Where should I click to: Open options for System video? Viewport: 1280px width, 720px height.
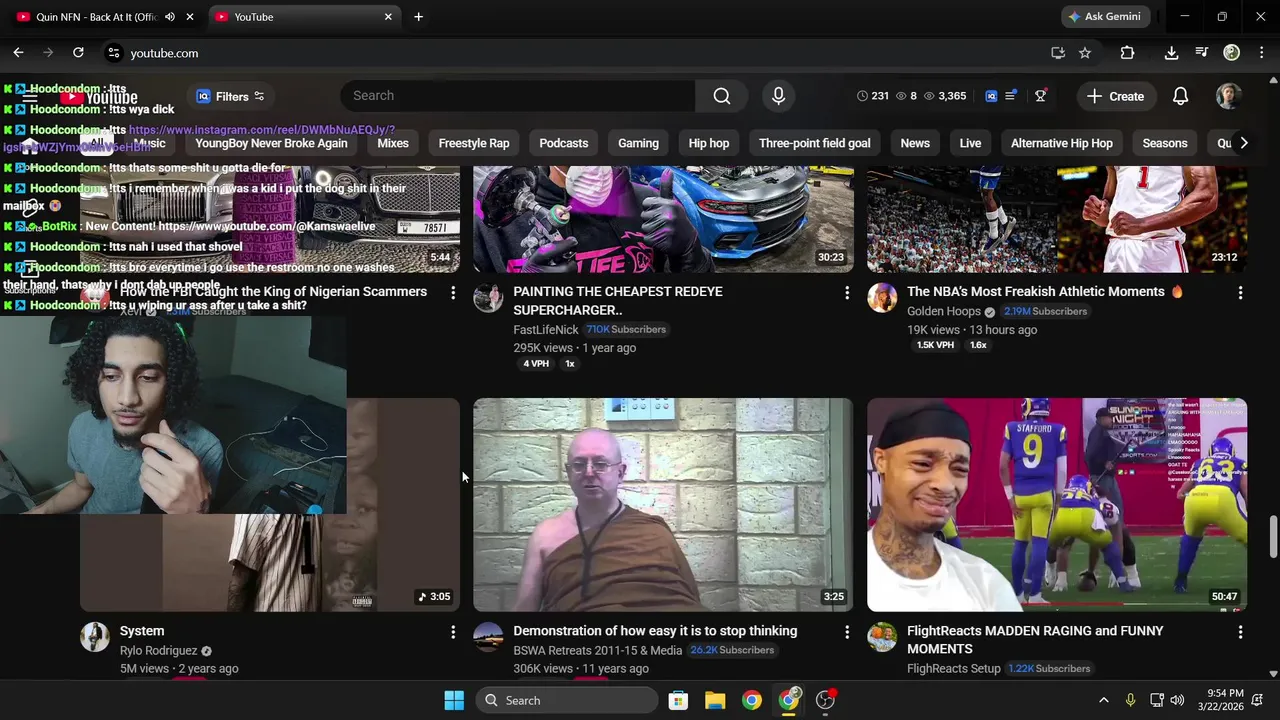[453, 632]
